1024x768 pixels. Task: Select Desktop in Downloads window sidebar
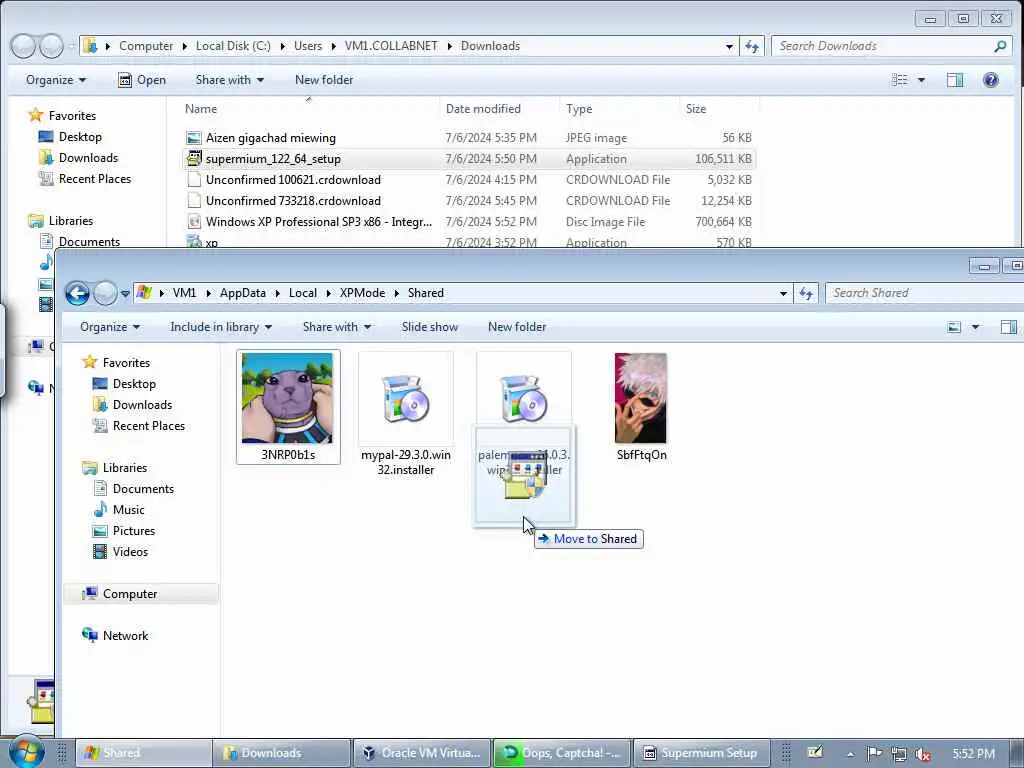point(70,136)
